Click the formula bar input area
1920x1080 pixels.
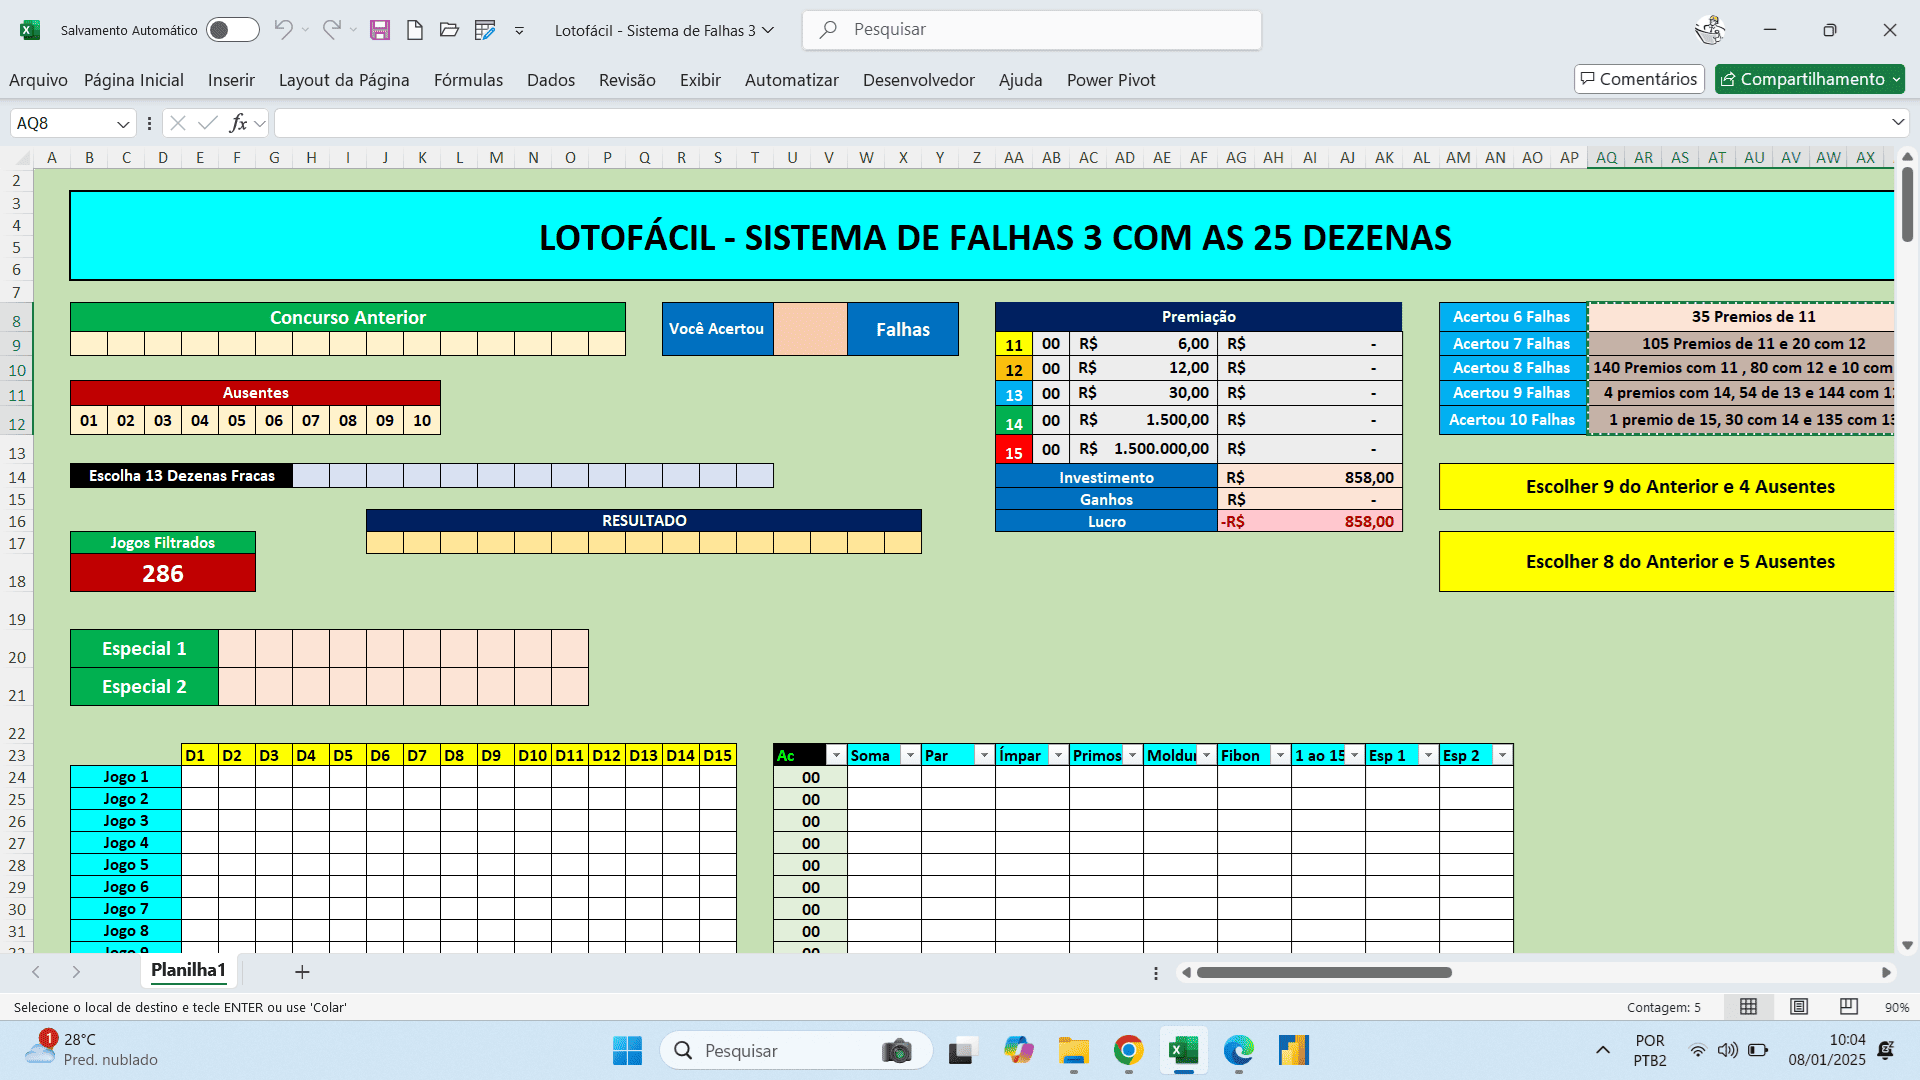coord(1080,123)
